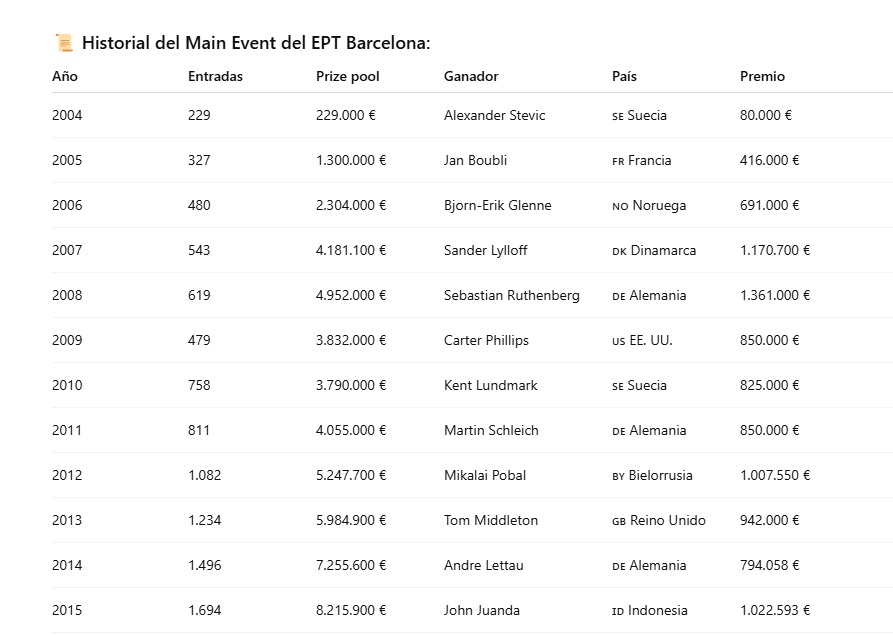The height and width of the screenshot is (635, 893).
Task: Click the prize pool 8.215.900 € cell
Action: pos(351,610)
